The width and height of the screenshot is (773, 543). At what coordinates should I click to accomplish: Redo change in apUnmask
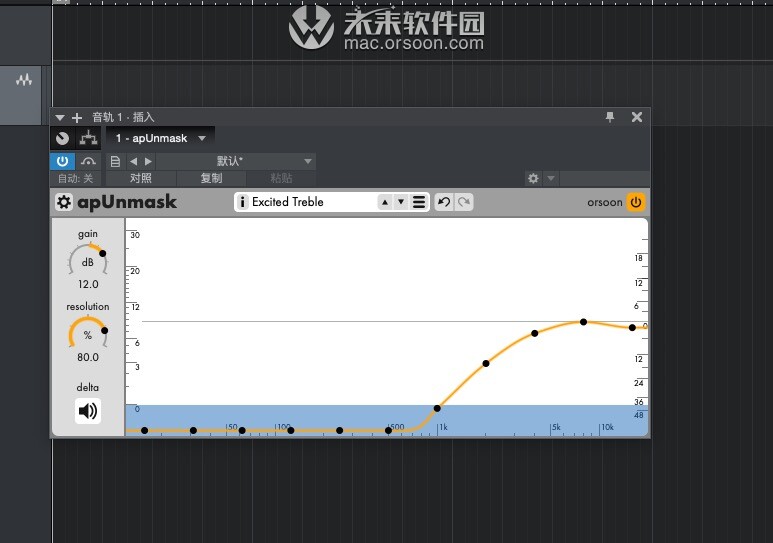(464, 202)
